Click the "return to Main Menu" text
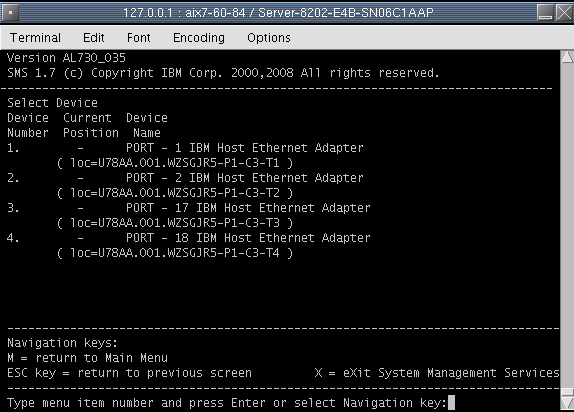The width and height of the screenshot is (574, 412). point(102,358)
